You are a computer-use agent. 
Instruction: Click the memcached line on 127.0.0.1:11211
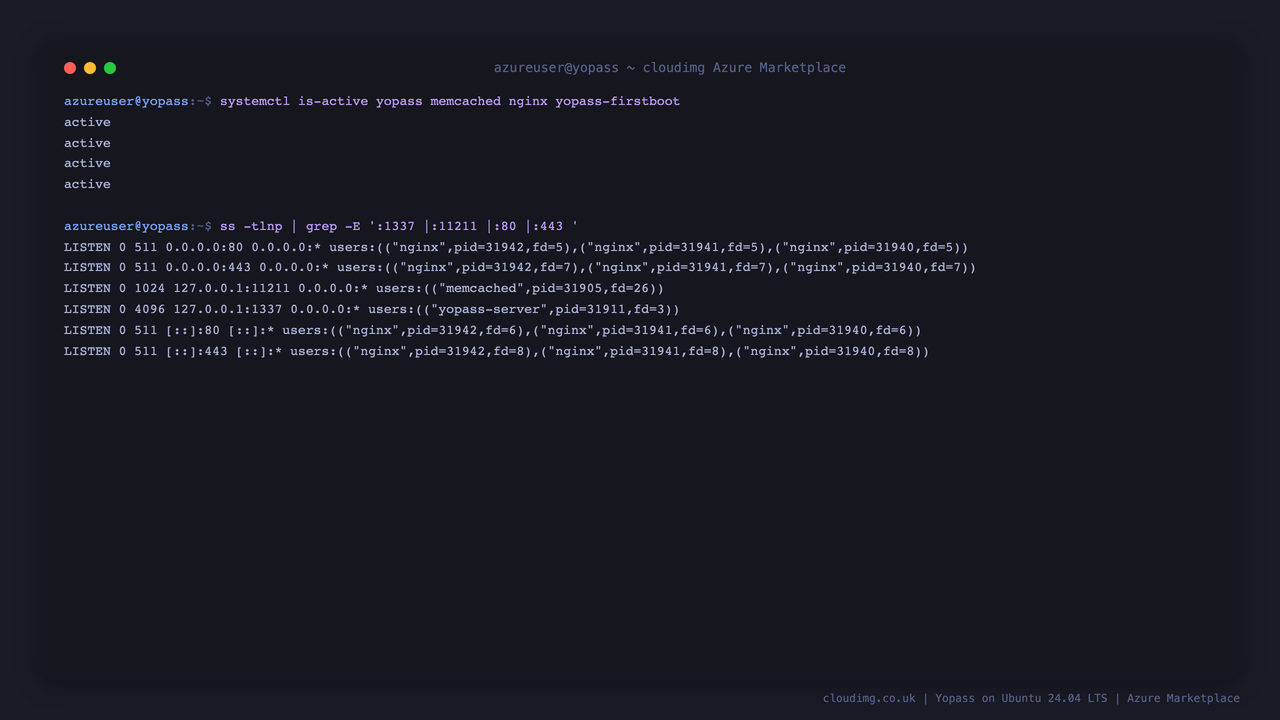coord(364,288)
